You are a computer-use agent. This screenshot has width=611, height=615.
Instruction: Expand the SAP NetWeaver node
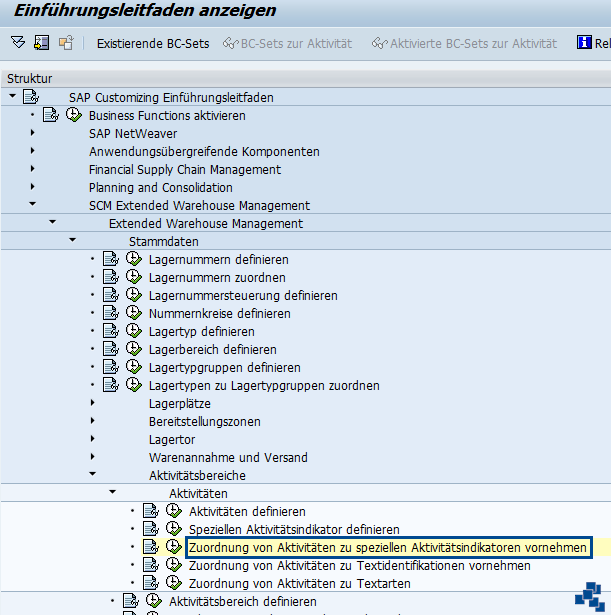click(32, 134)
